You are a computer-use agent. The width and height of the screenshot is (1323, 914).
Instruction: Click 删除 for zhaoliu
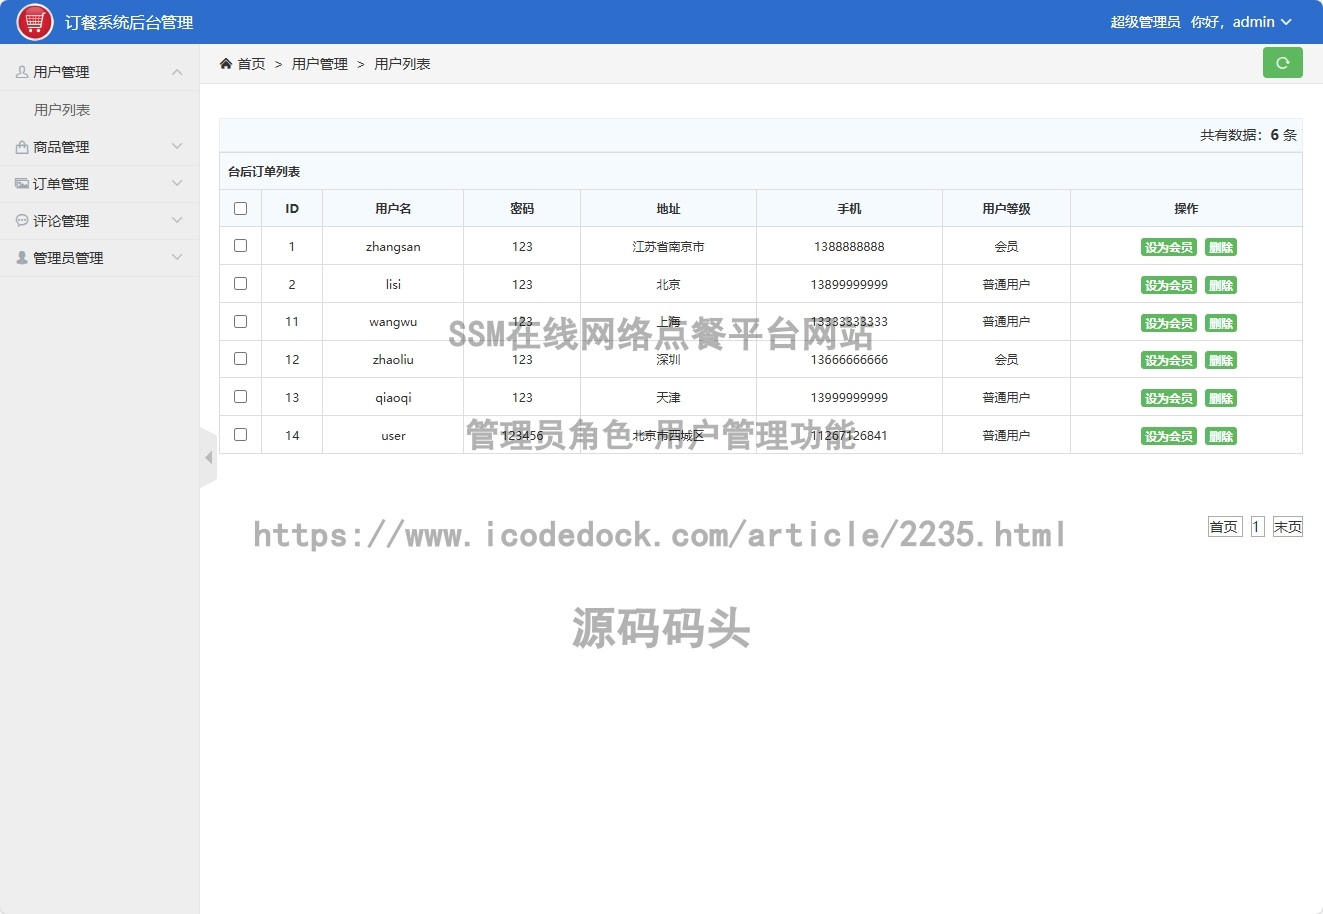[1221, 360]
